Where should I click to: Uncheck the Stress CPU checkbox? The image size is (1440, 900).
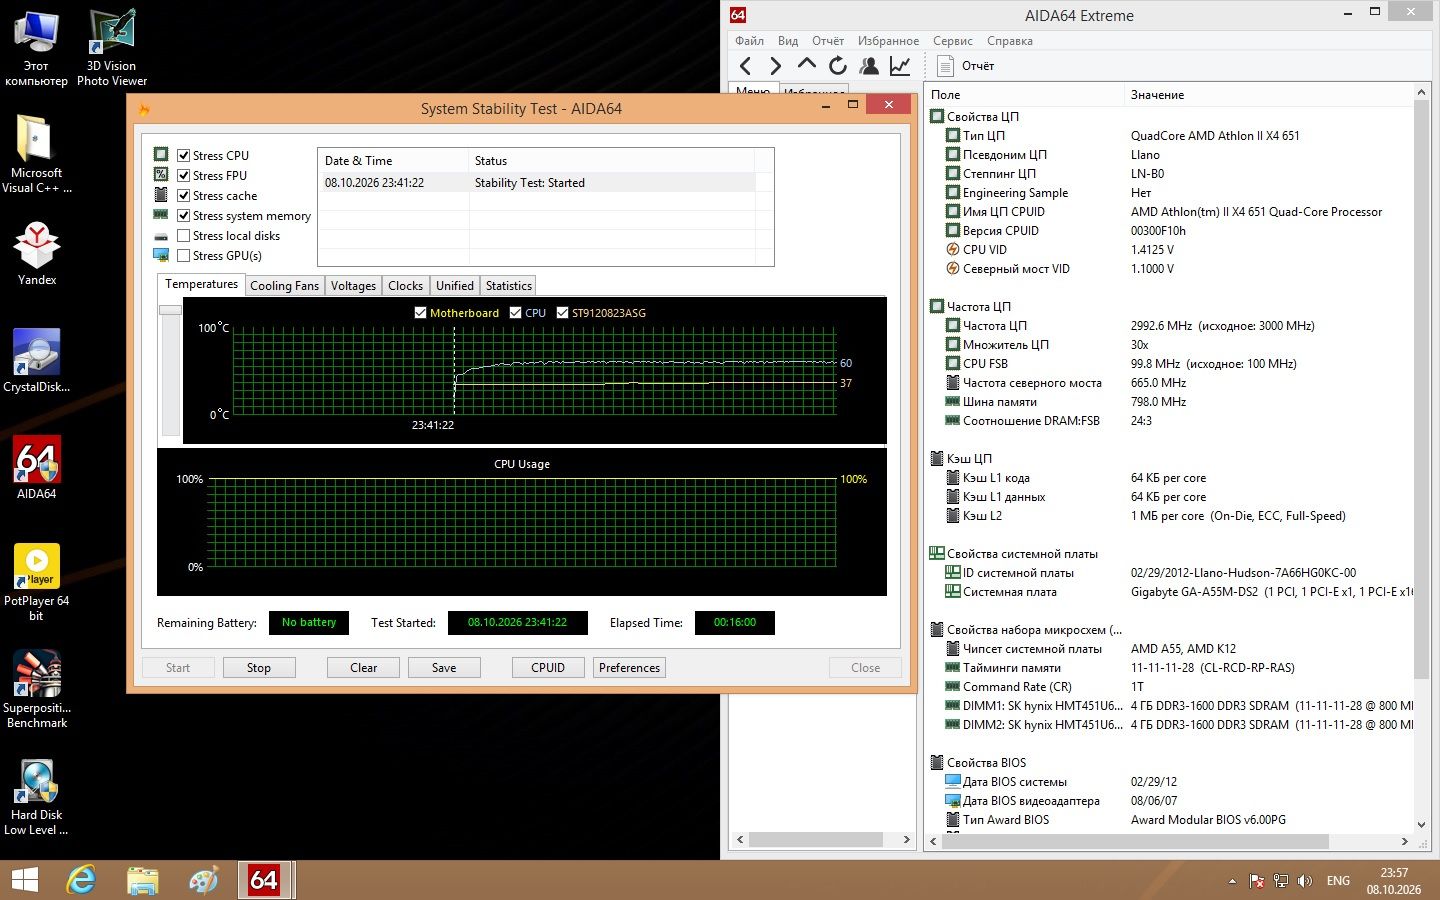coord(184,156)
